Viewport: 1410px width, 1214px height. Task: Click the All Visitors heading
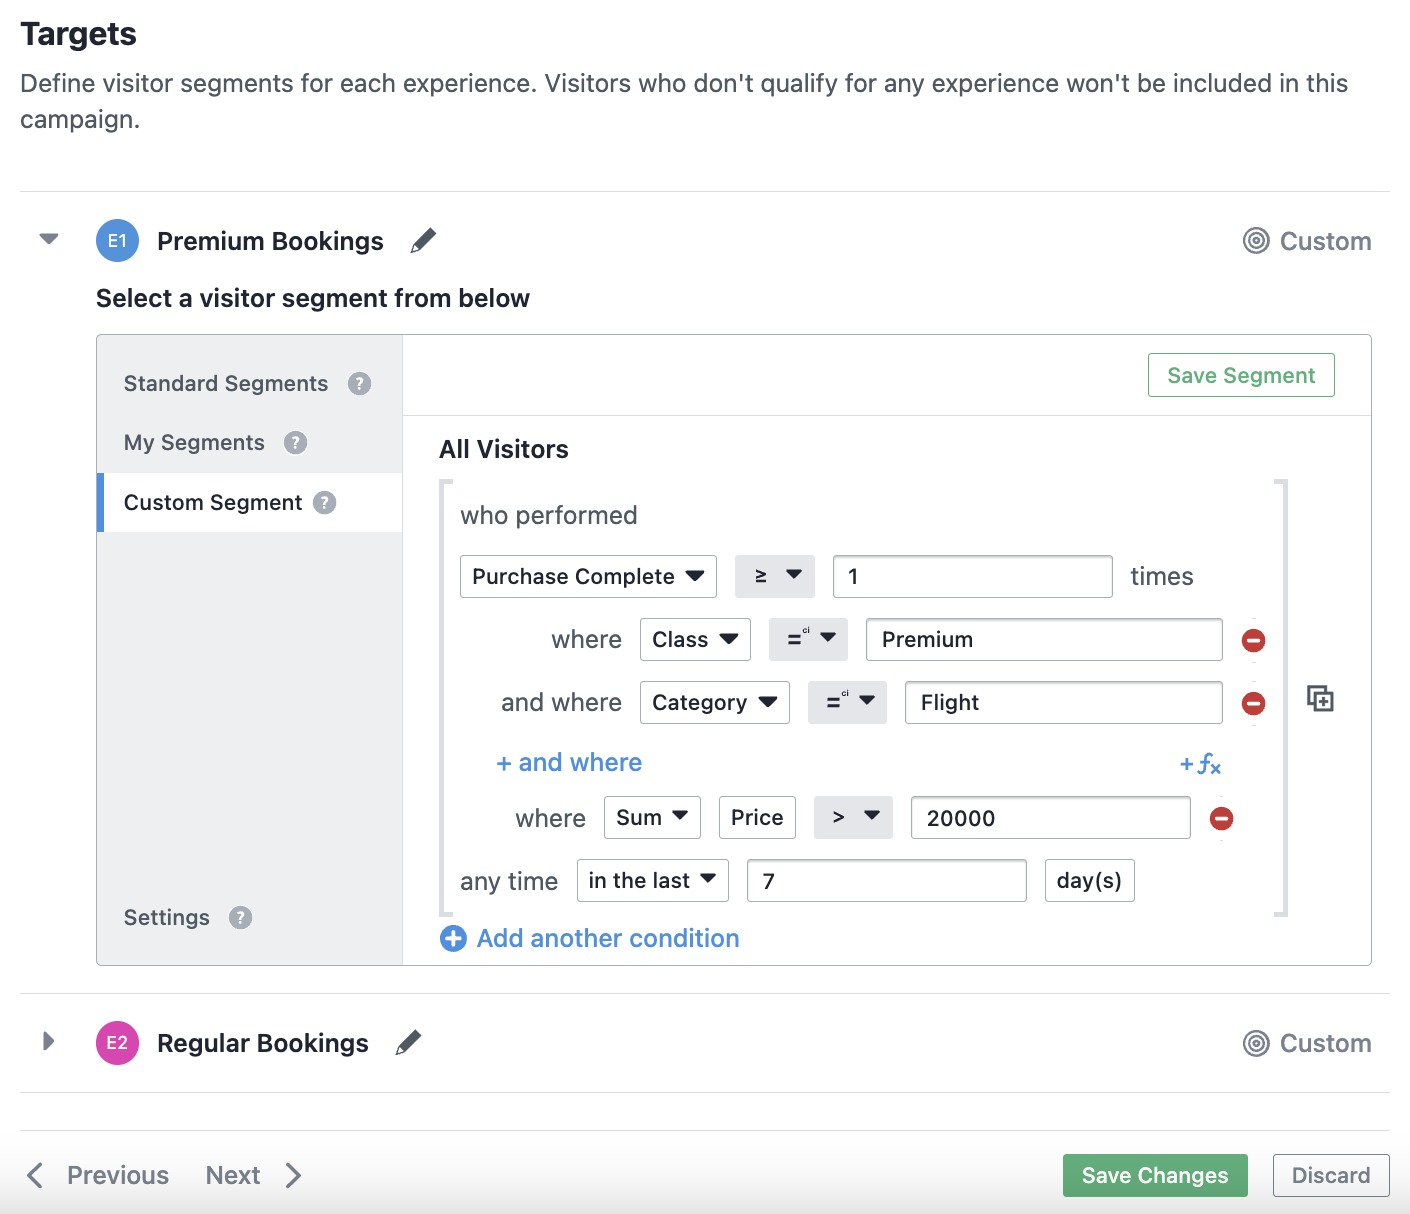click(504, 449)
